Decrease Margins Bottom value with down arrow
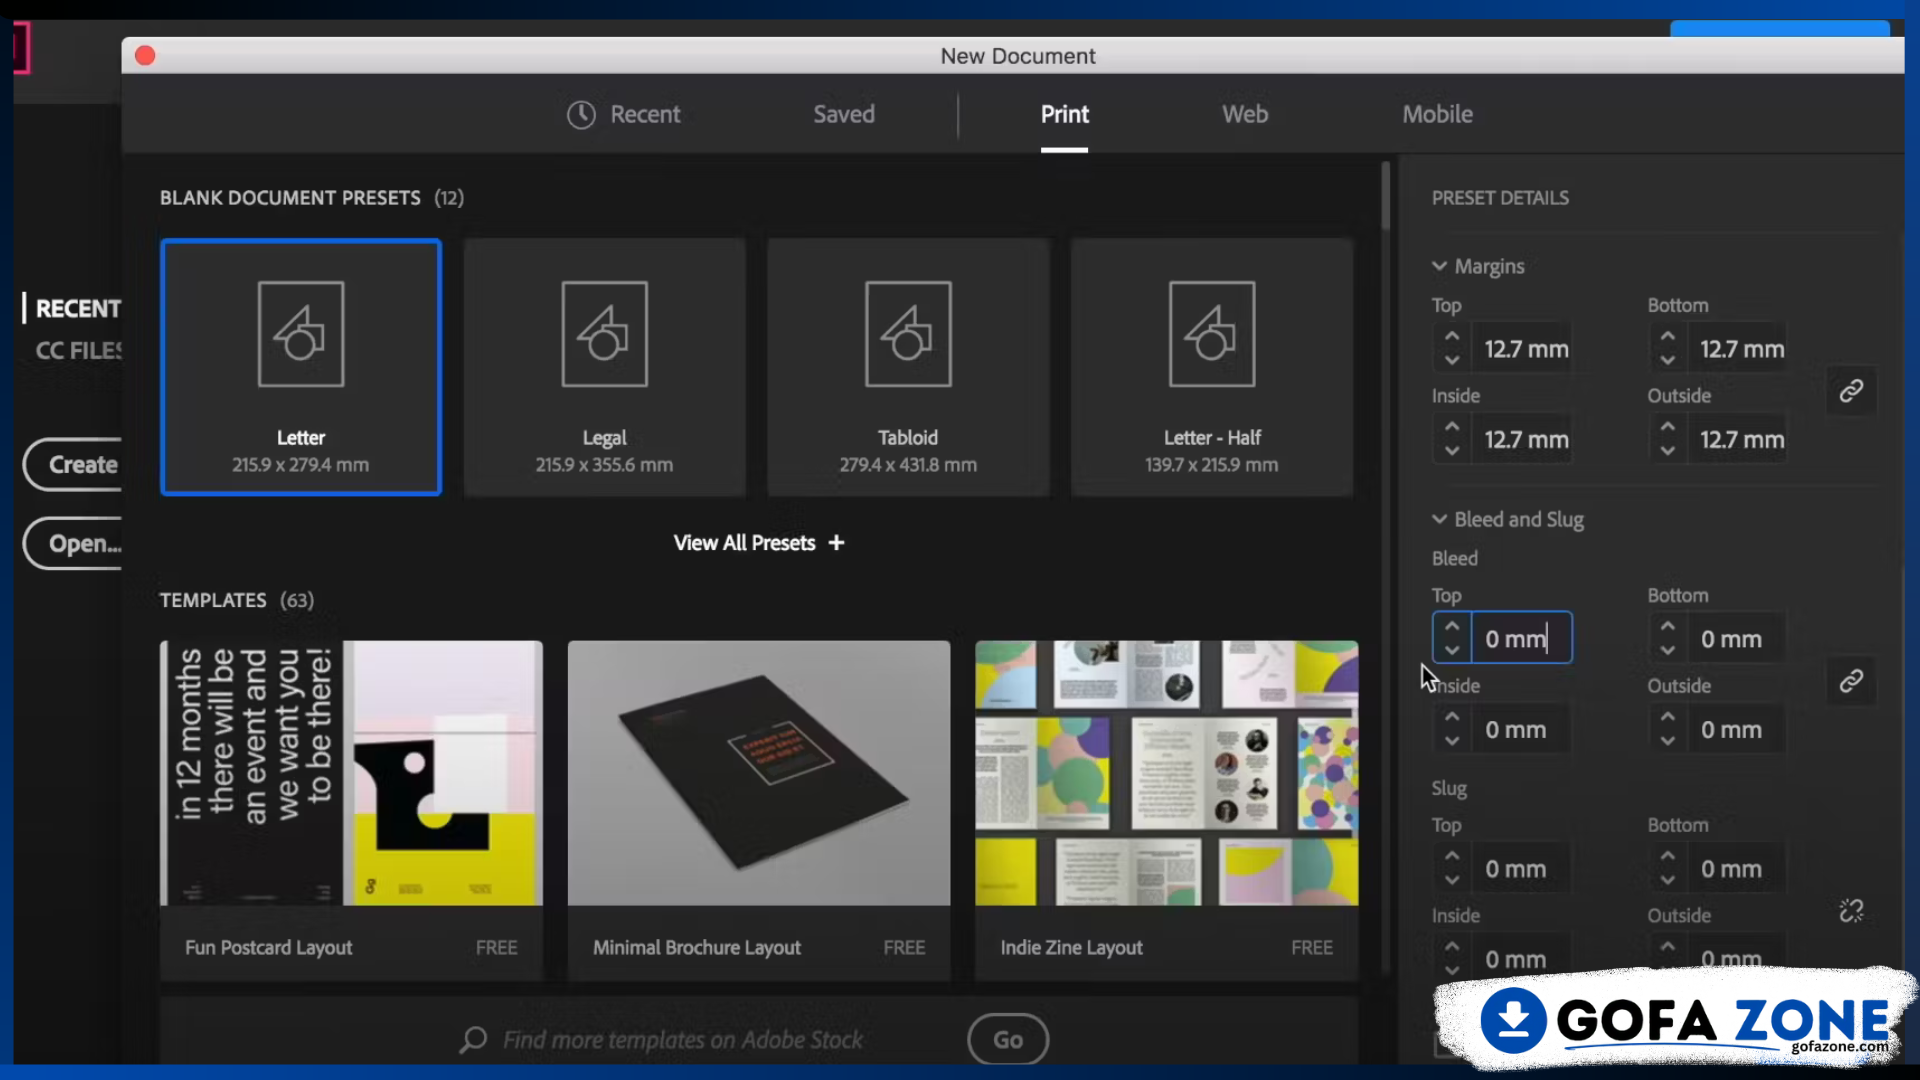 (x=1668, y=360)
